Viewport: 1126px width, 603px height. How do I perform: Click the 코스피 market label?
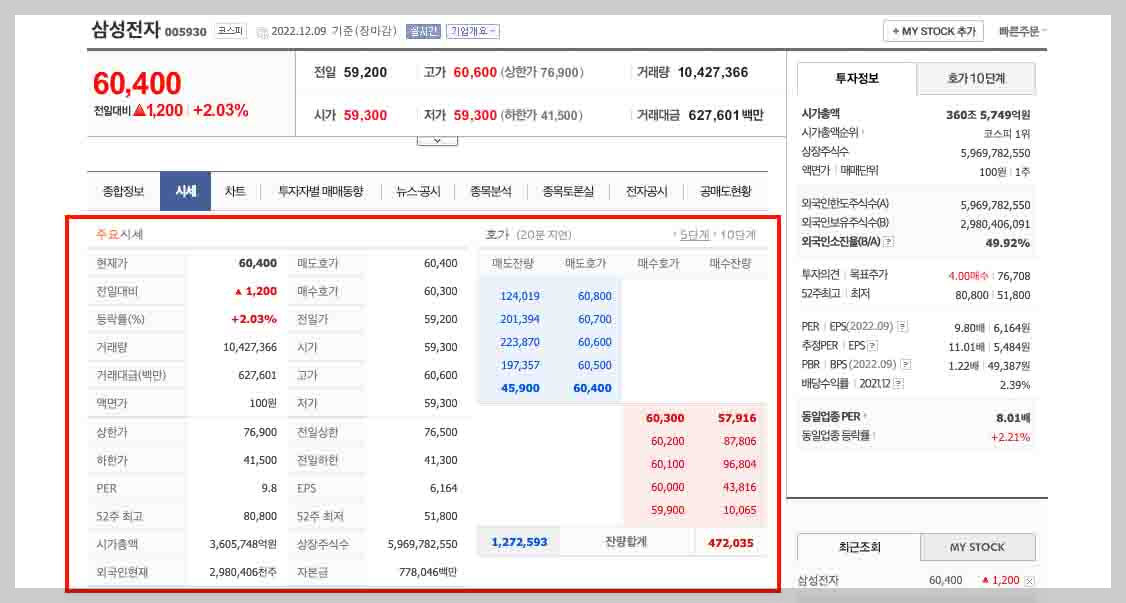(231, 31)
